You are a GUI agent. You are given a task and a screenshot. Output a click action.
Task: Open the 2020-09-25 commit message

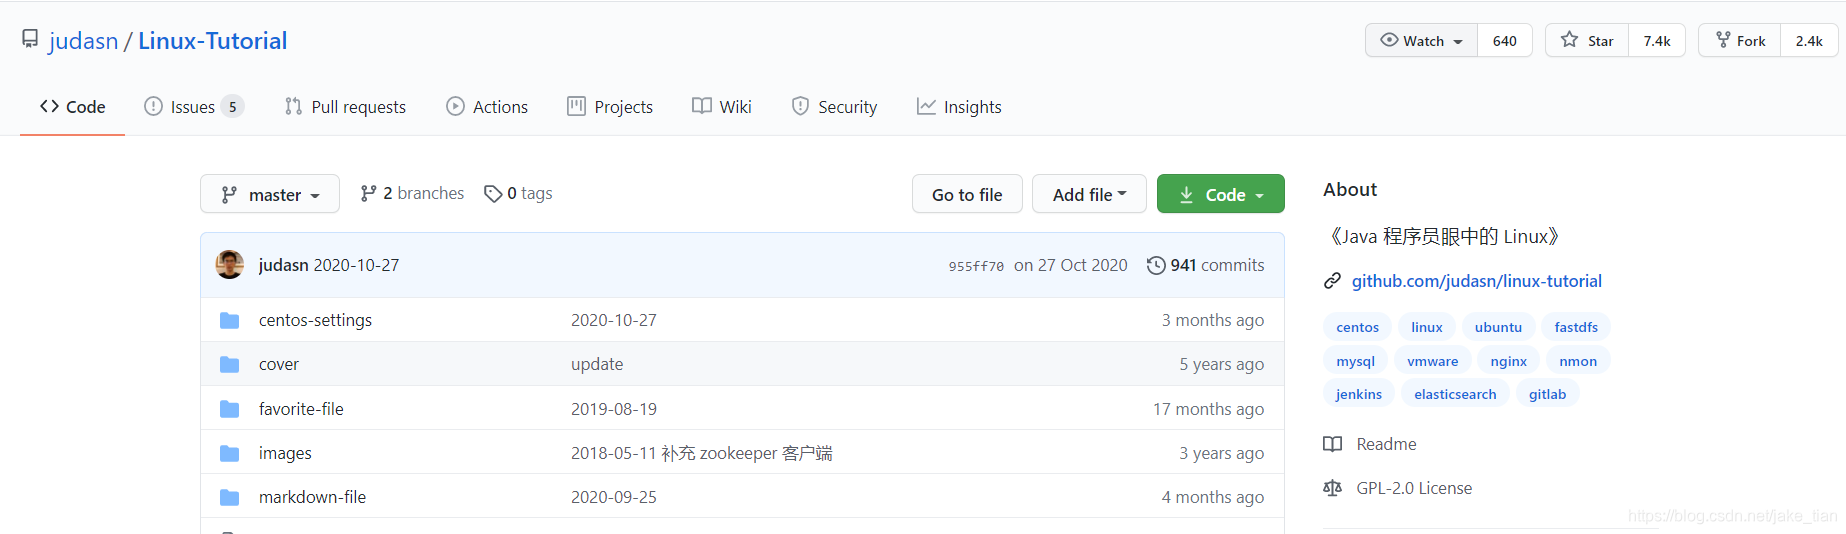click(x=614, y=497)
